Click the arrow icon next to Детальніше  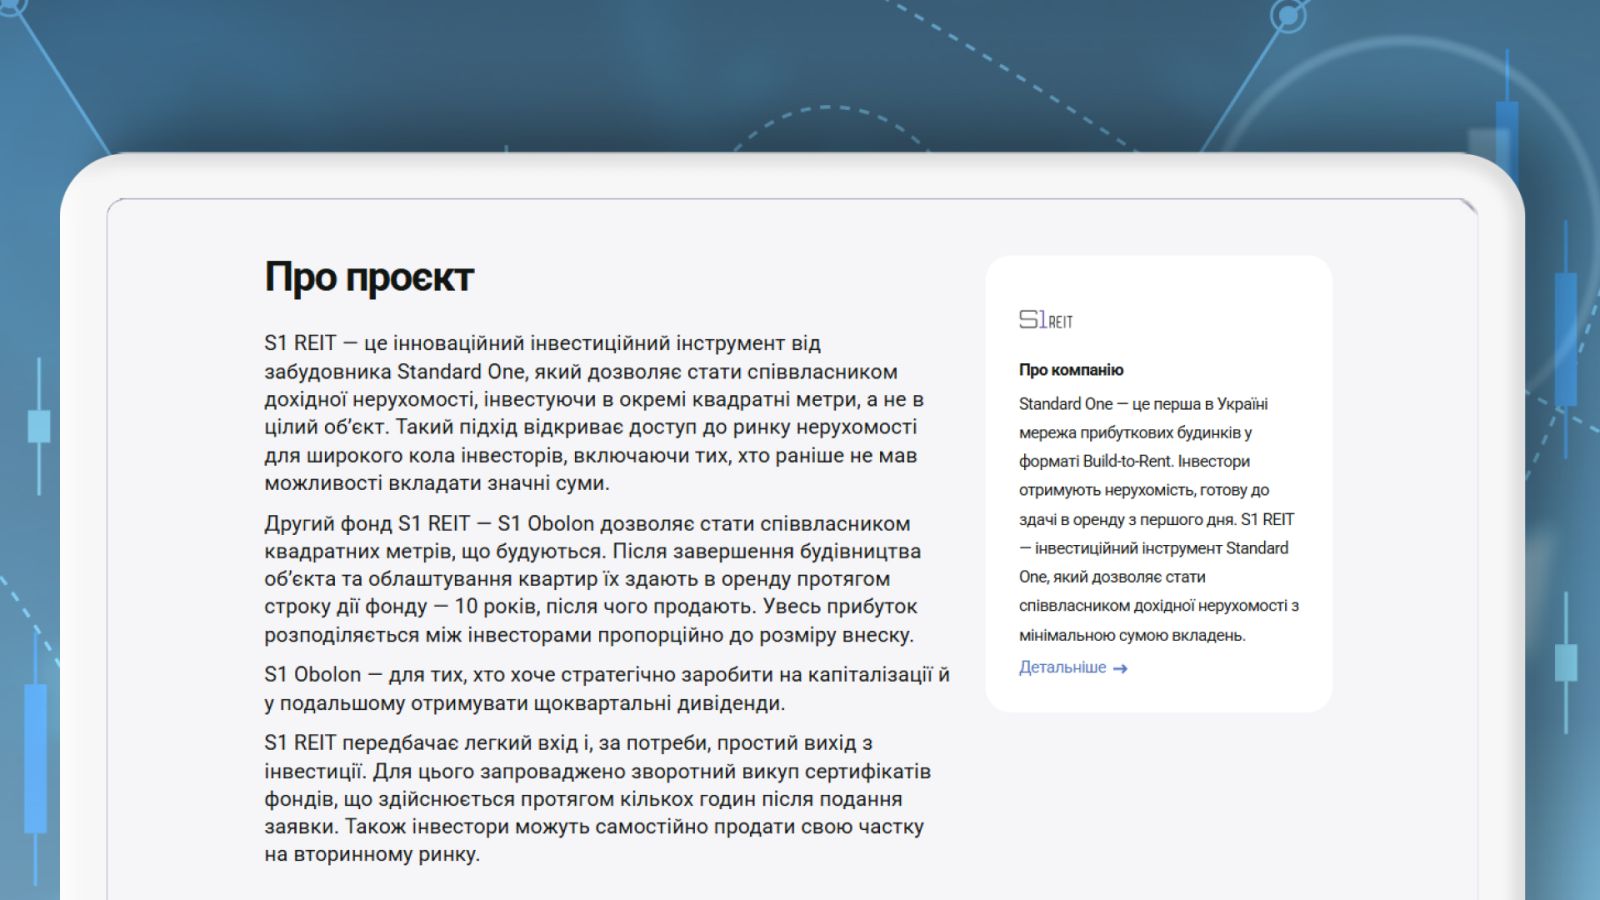[x=1120, y=669]
